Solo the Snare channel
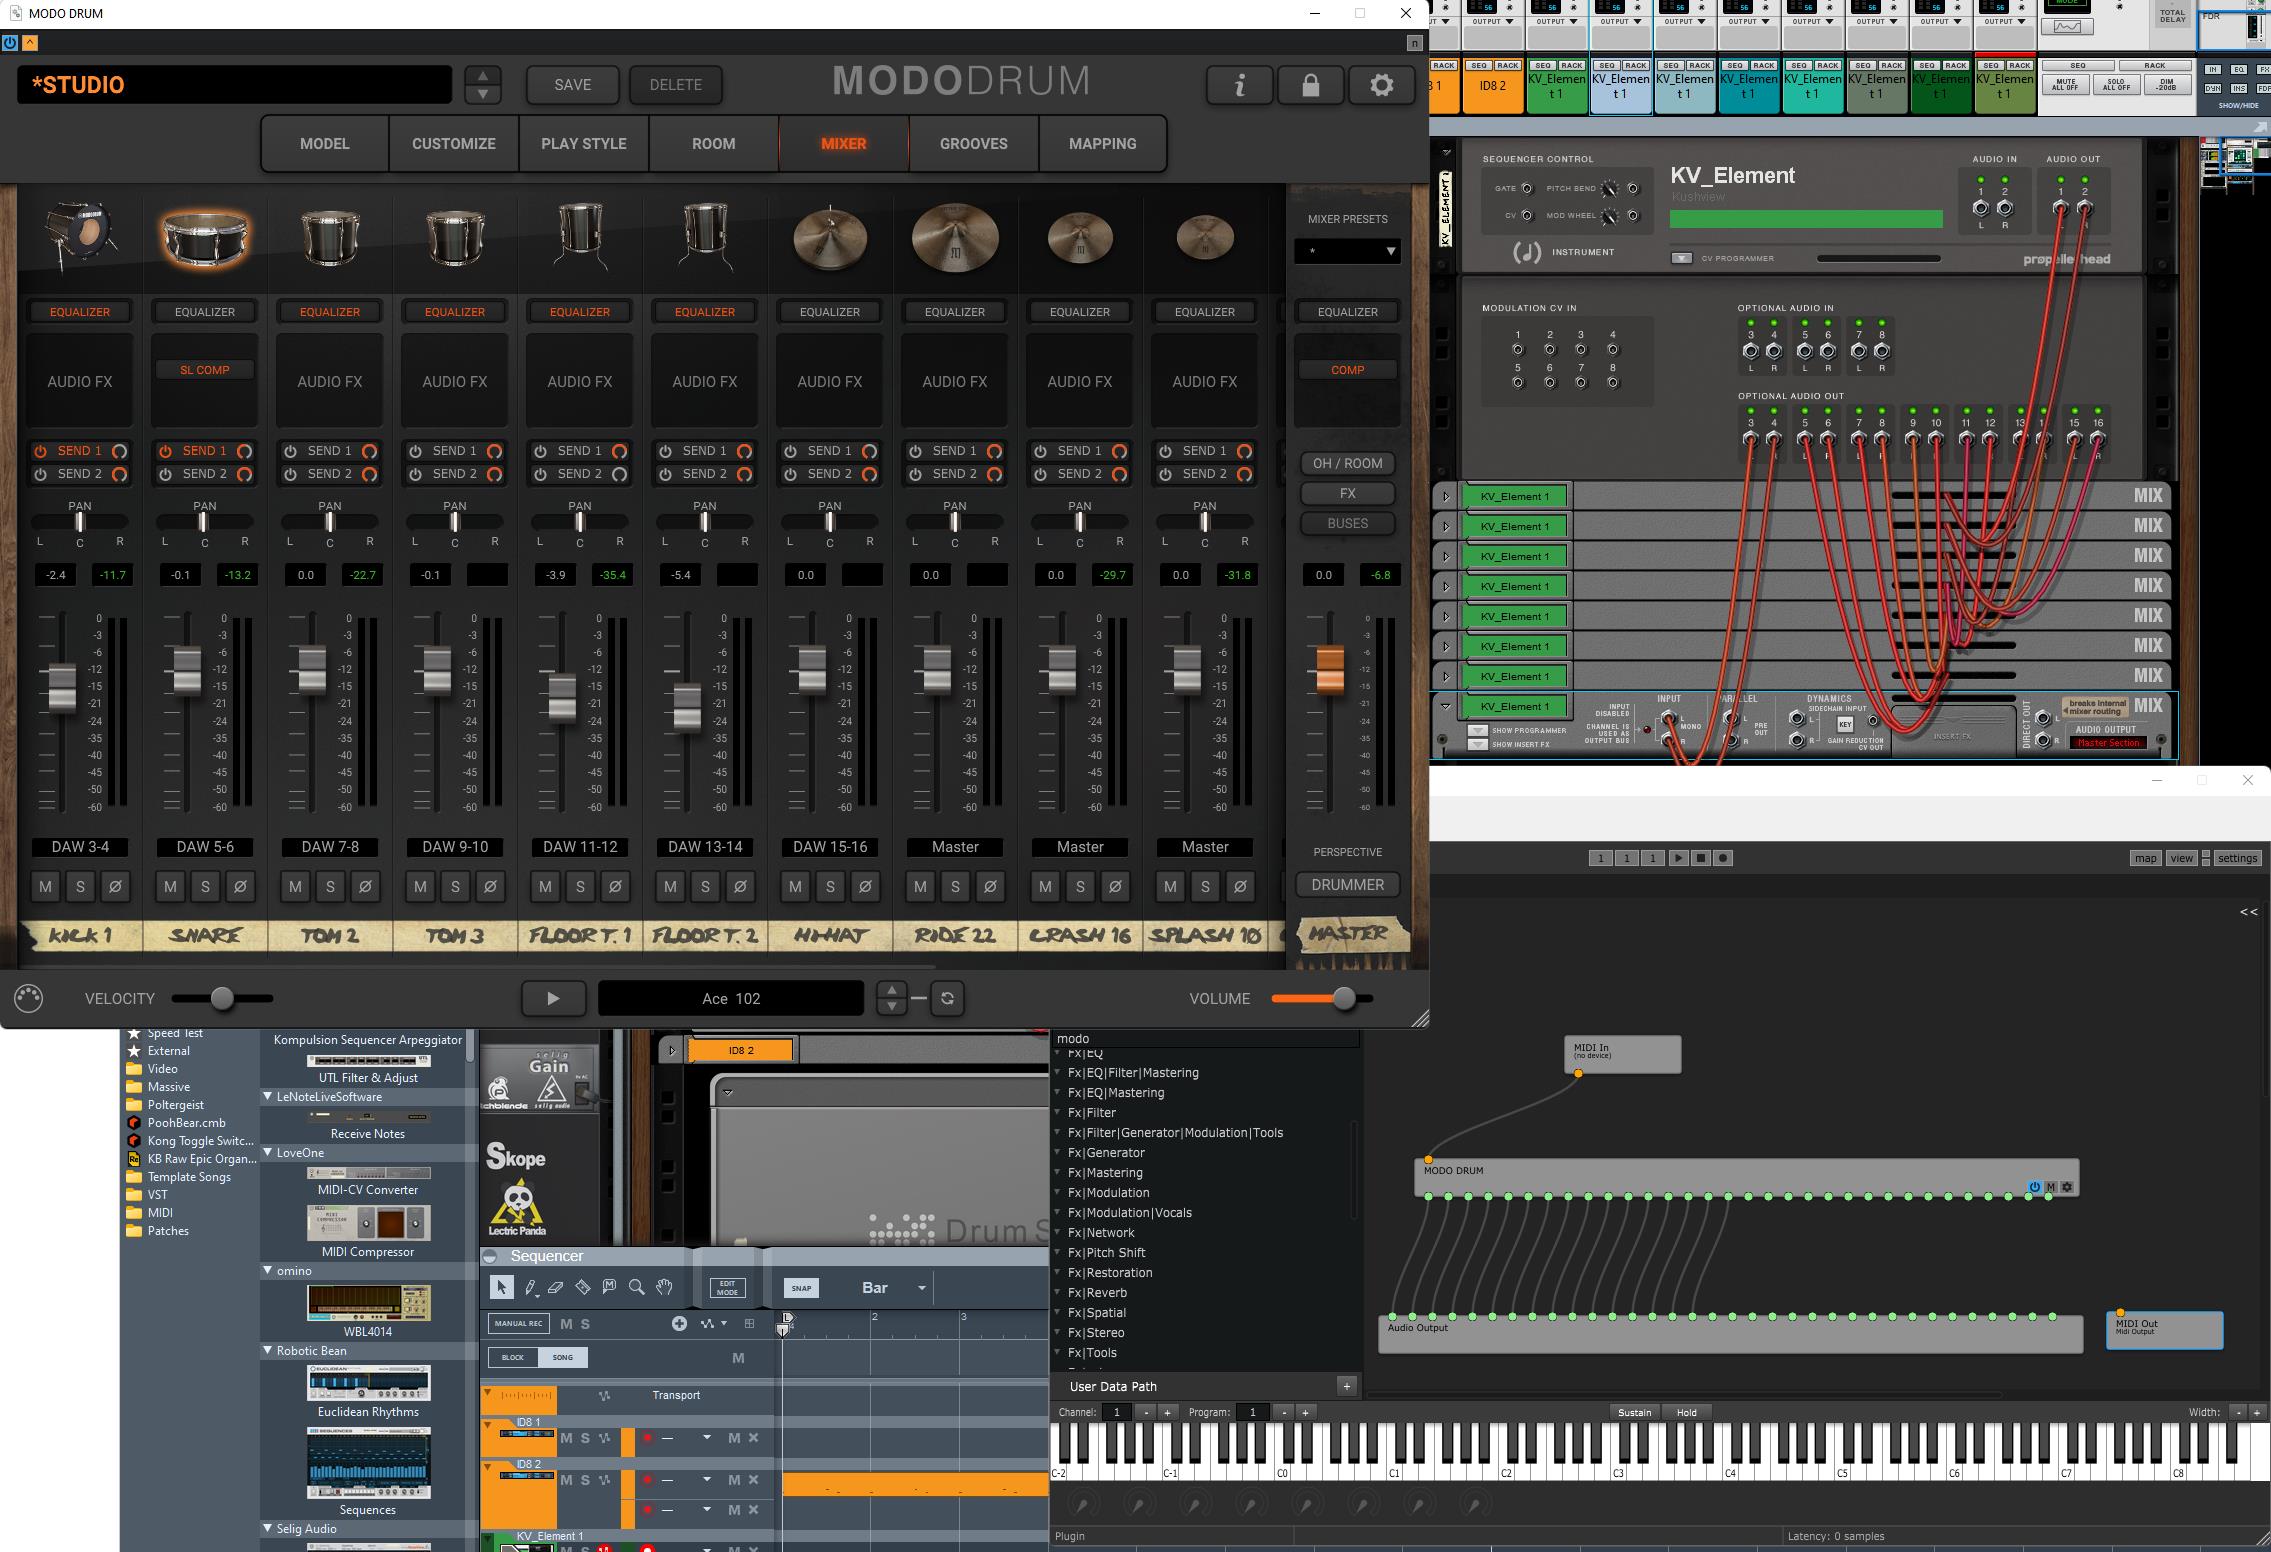 (x=205, y=886)
